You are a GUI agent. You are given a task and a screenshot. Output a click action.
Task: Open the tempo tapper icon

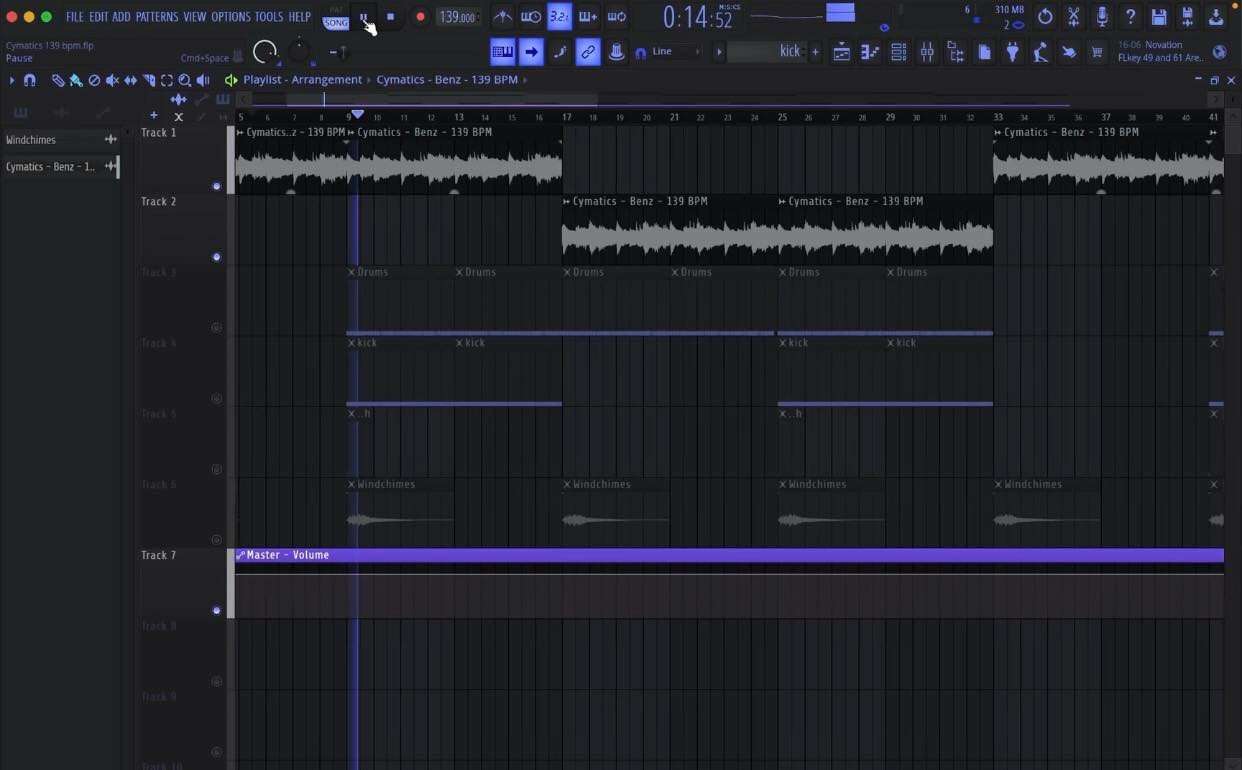click(x=1041, y=52)
